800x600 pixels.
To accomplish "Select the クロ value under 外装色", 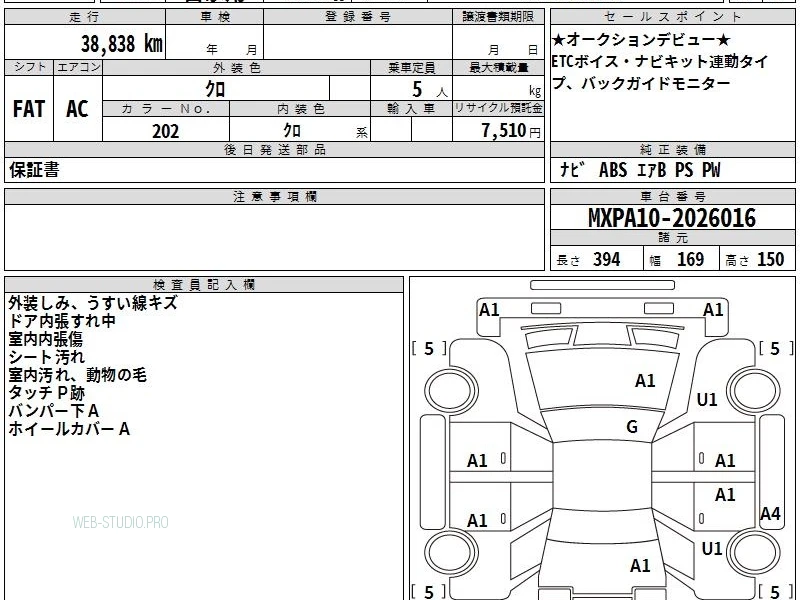I will [x=215, y=89].
